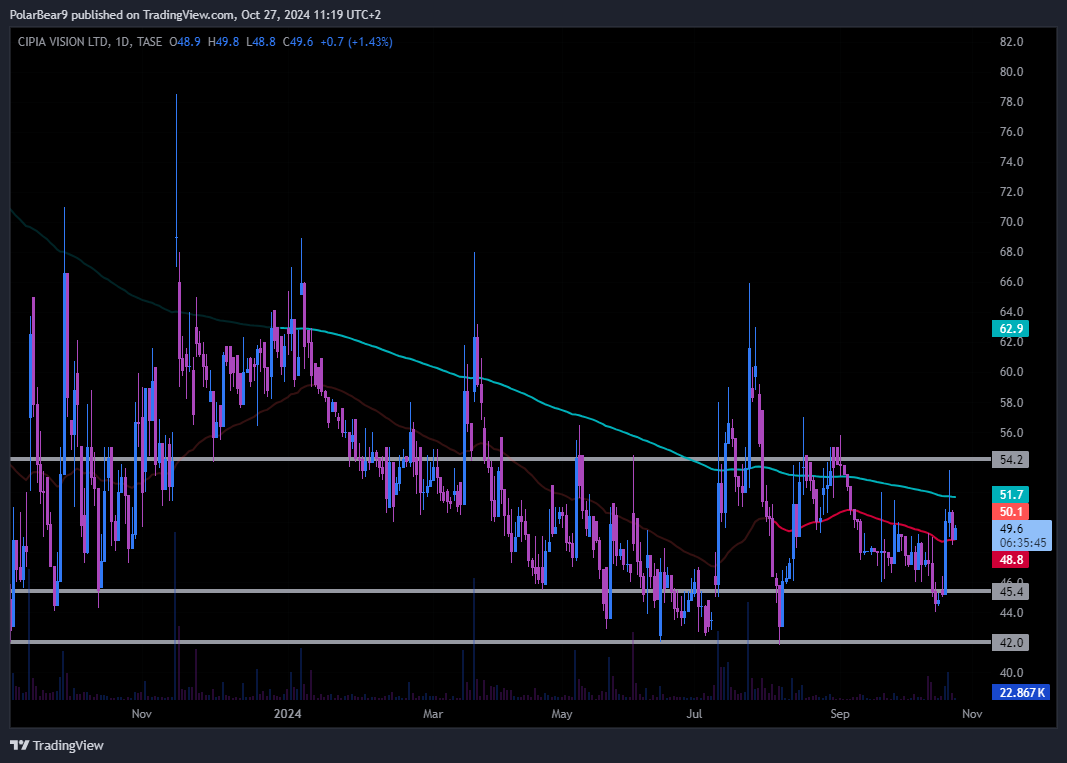Select the teal 51.7 moving average label

[x=1012, y=495]
